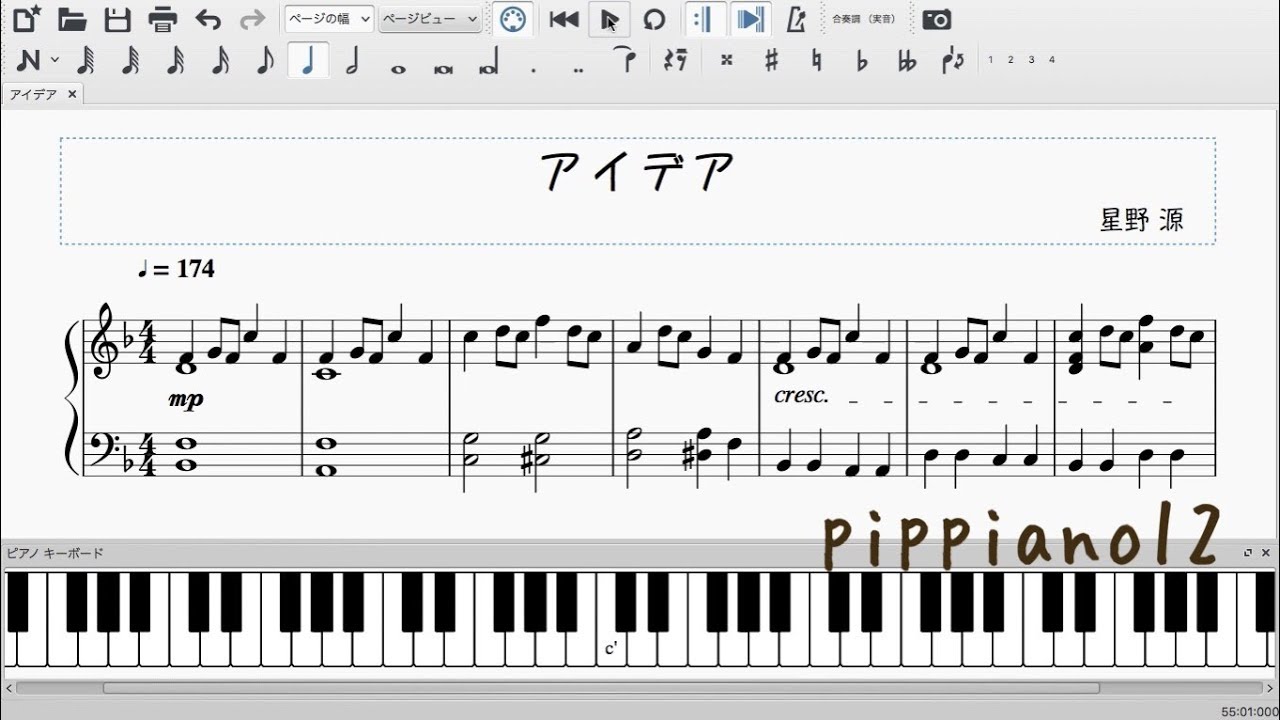Select the mp dynamic marking
The image size is (1280, 720).
tap(186, 399)
